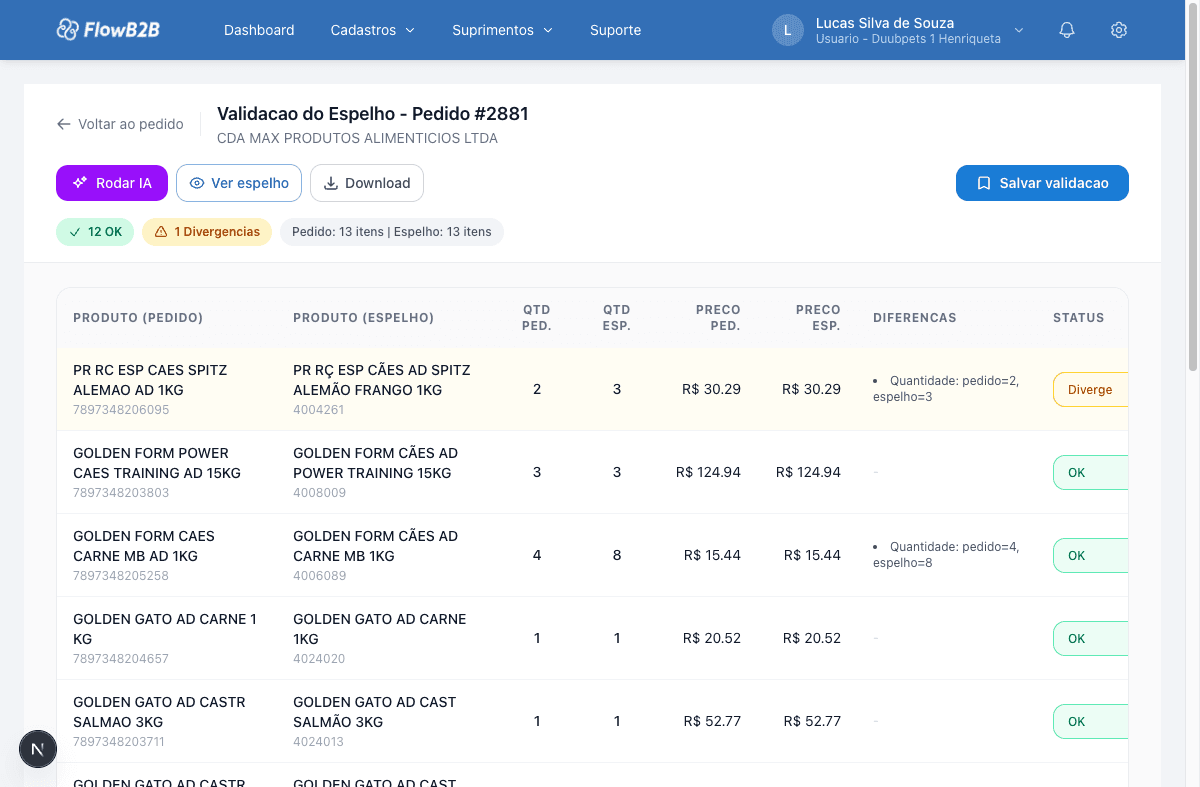Click Ver espelho button
This screenshot has width=1200, height=787.
point(239,183)
